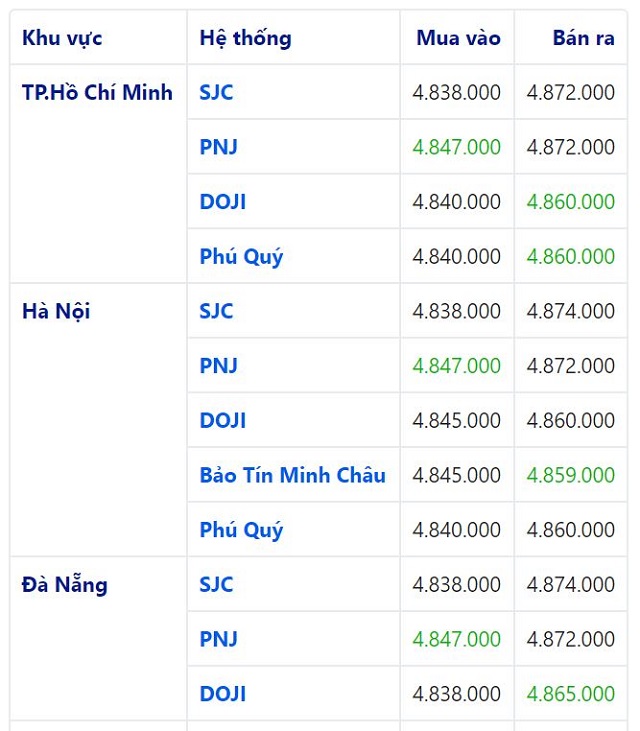Open the Phú Quý link in the Hà Nội section
Screen dimensions: 640x731
pos(241,530)
